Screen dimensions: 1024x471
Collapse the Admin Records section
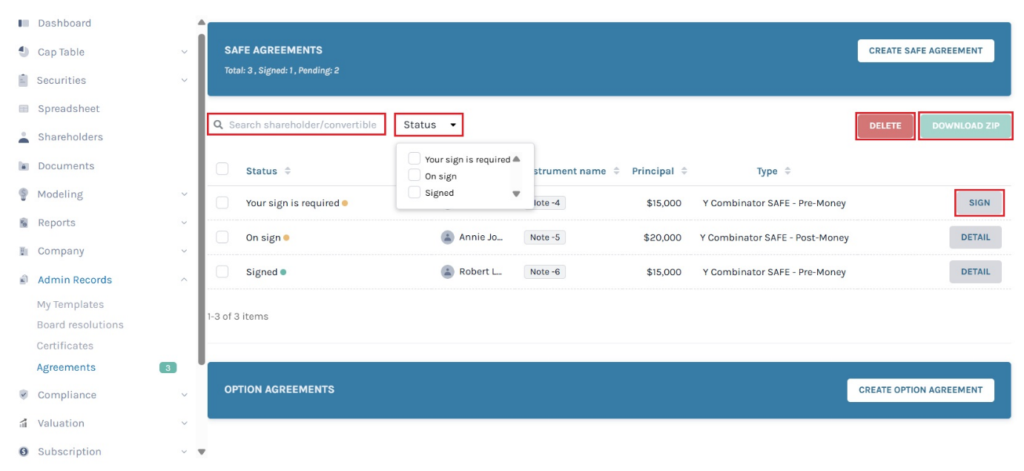point(184,280)
